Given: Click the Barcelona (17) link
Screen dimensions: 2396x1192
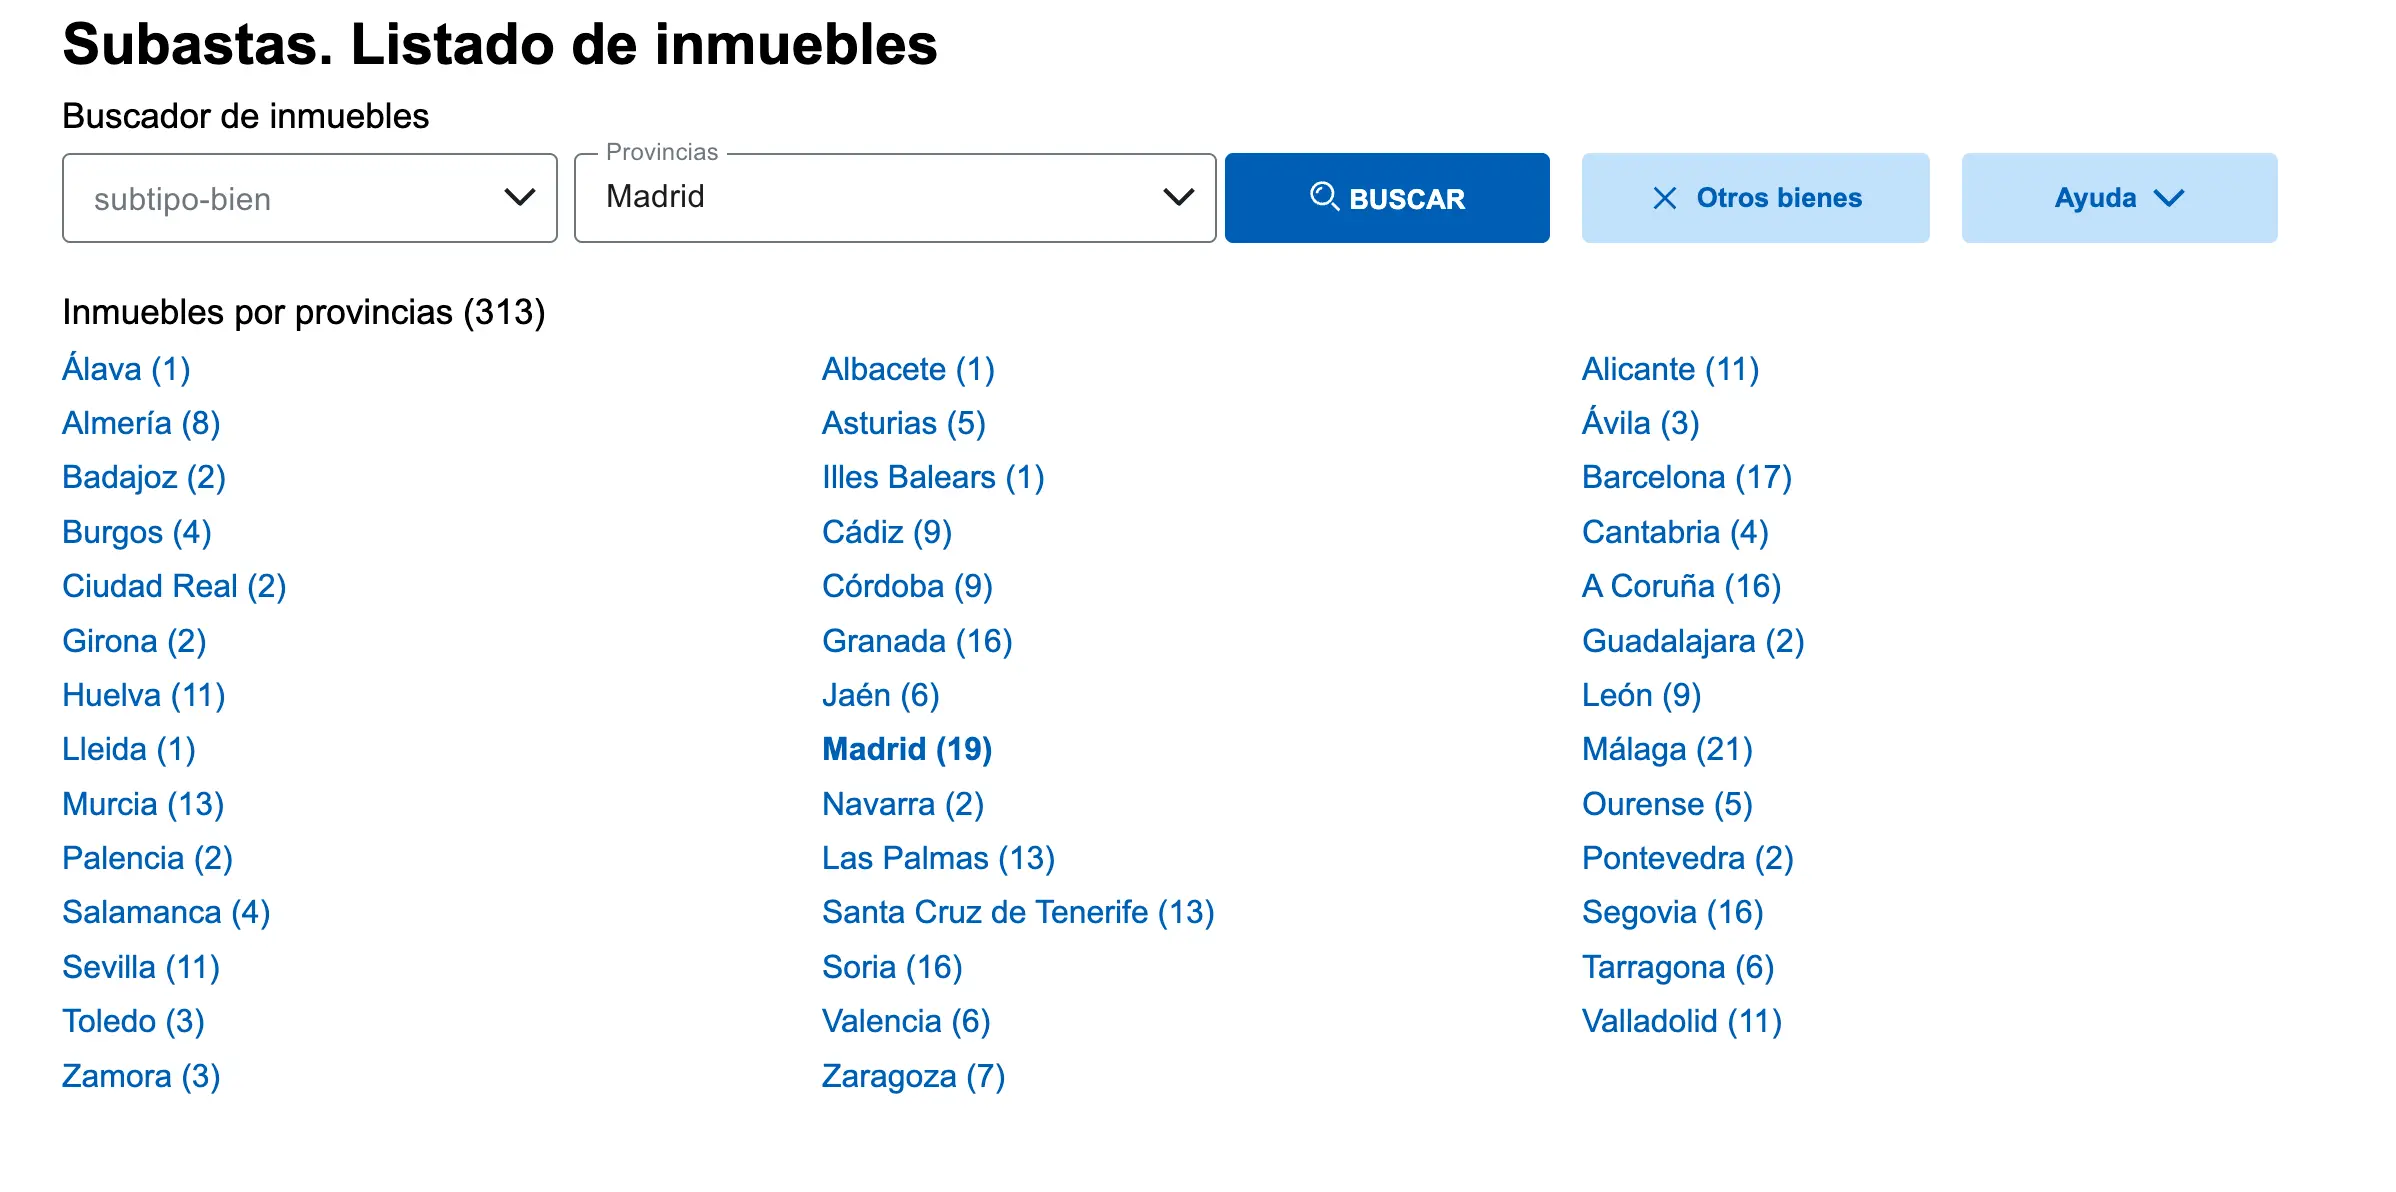Looking at the screenshot, I should click(x=1687, y=477).
